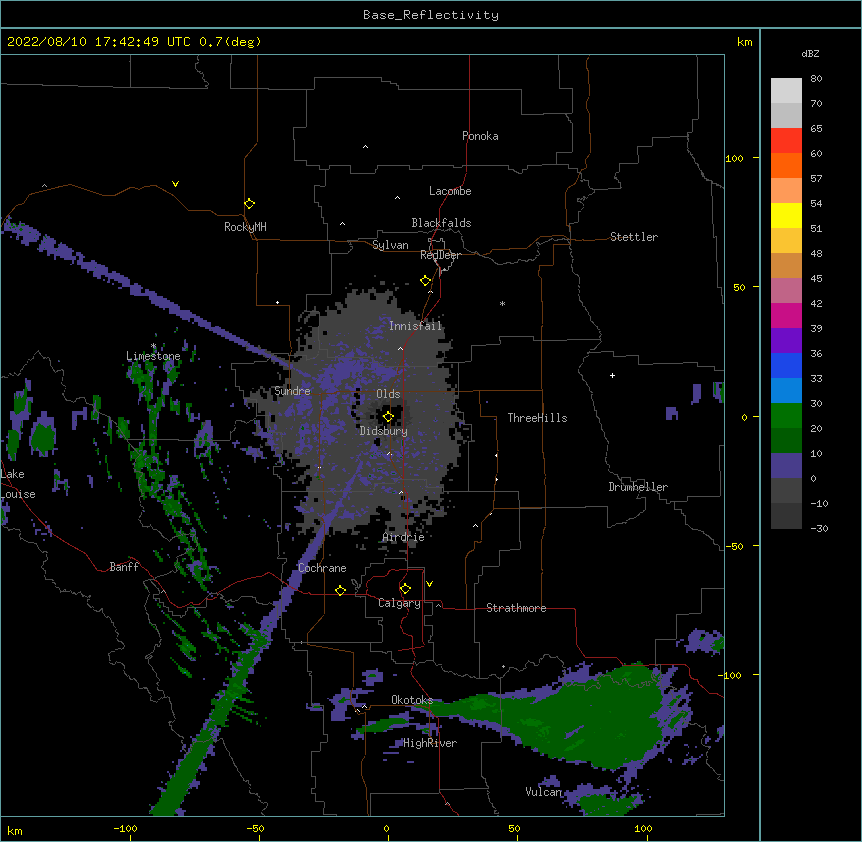Click the Limestone label
The image size is (862, 842).
[x=153, y=356]
